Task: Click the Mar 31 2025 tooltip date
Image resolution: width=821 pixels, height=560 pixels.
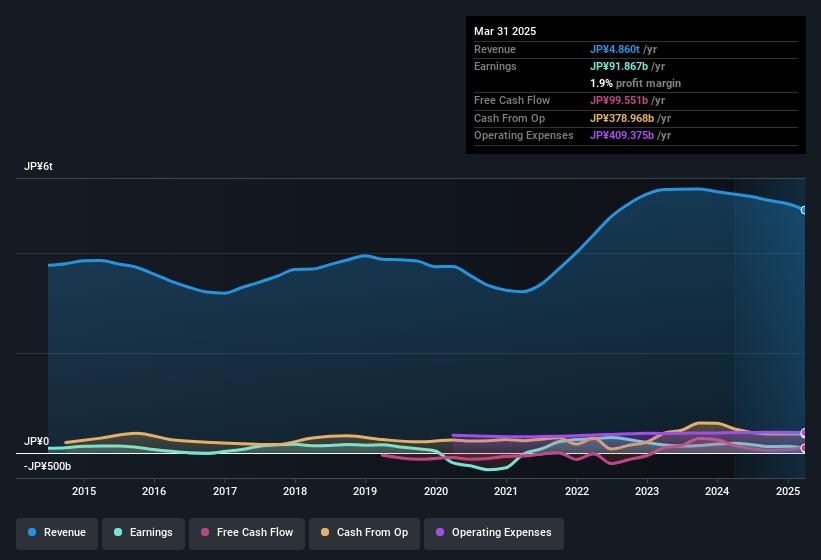Action: click(x=505, y=31)
